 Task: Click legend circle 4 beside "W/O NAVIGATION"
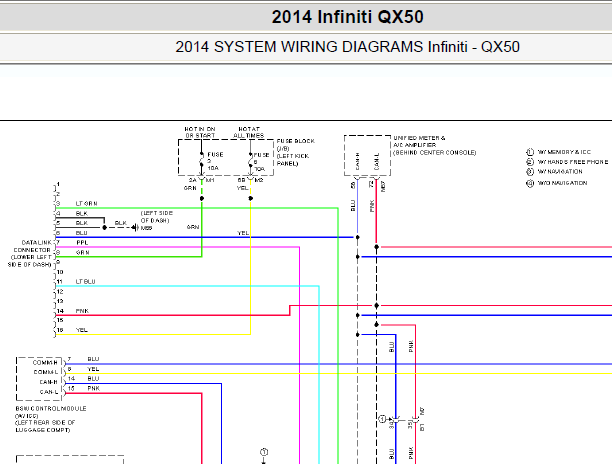point(530,183)
